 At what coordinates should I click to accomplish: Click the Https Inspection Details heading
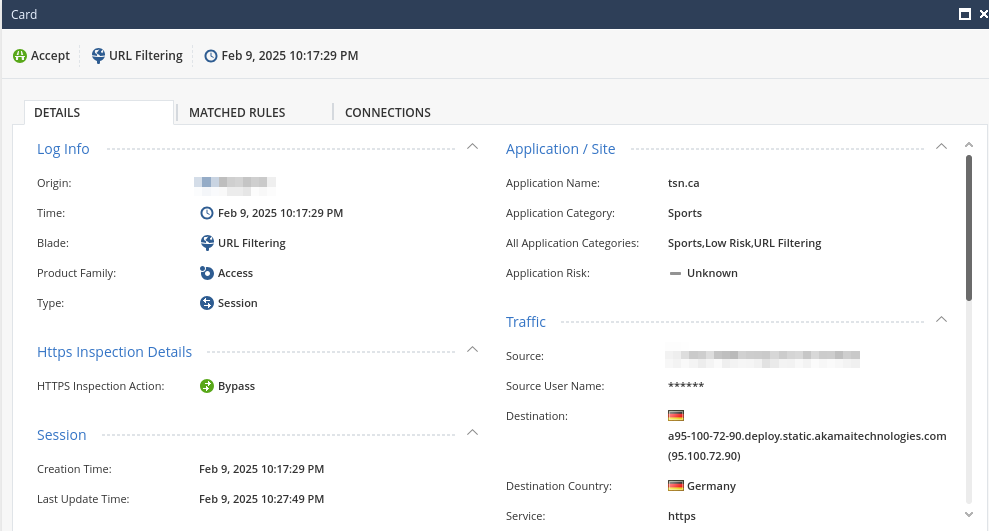114,352
